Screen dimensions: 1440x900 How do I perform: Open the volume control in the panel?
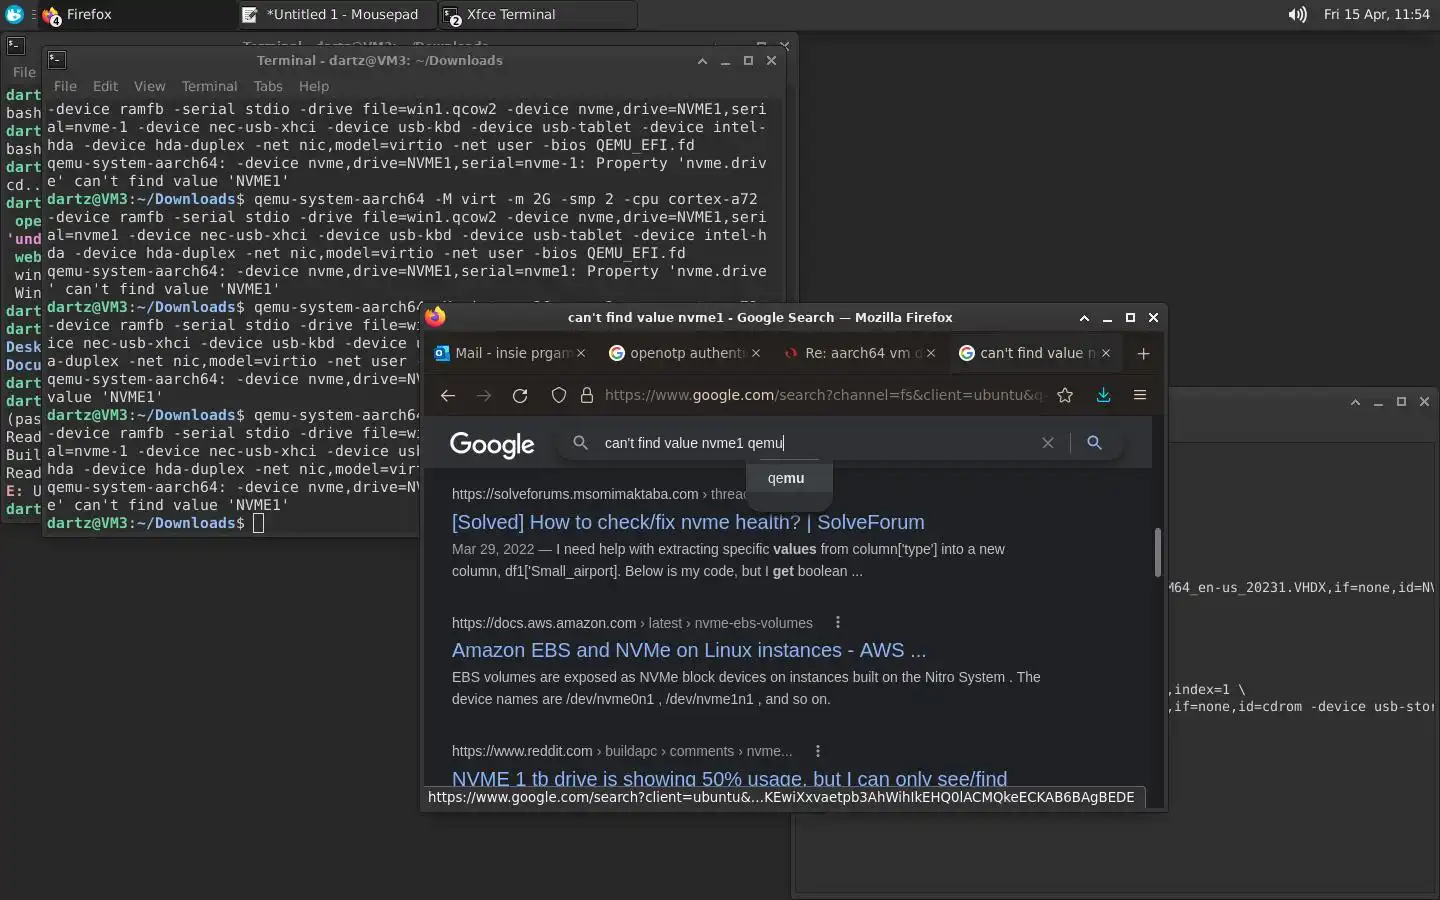[1297, 14]
